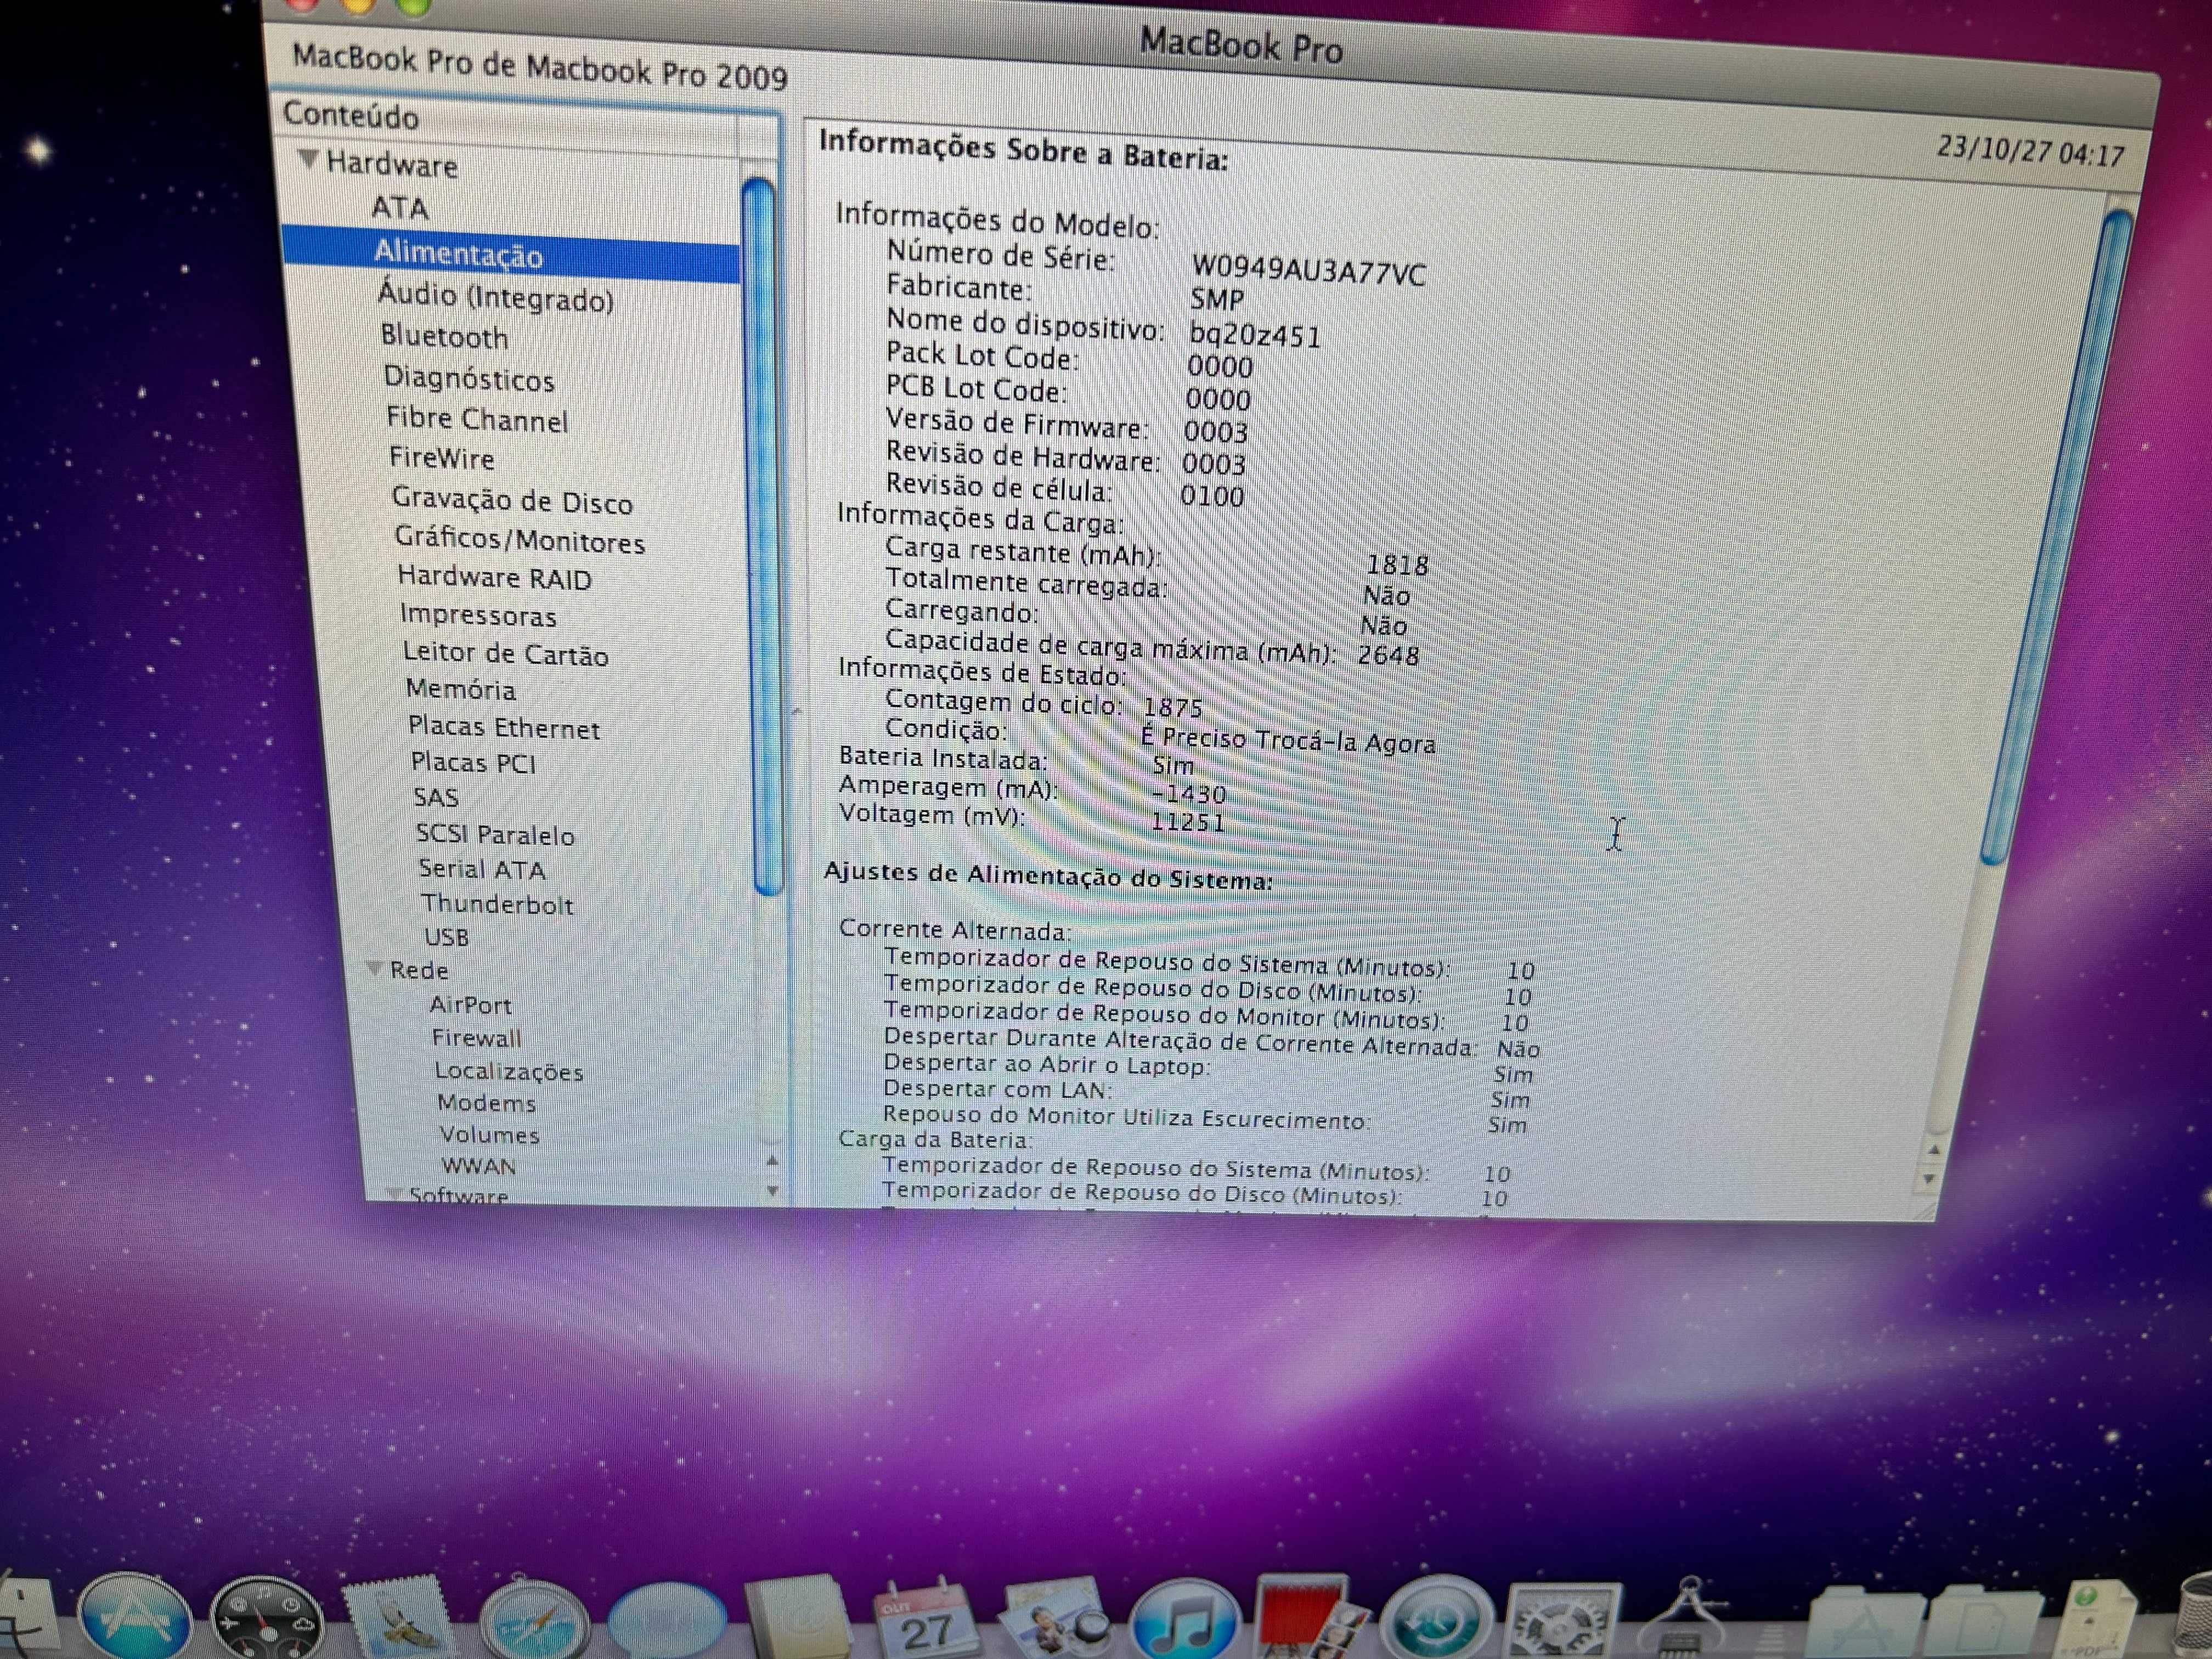Click the Voltagem value 11251
Viewport: 2212px width, 1659px height.
[x=1187, y=821]
